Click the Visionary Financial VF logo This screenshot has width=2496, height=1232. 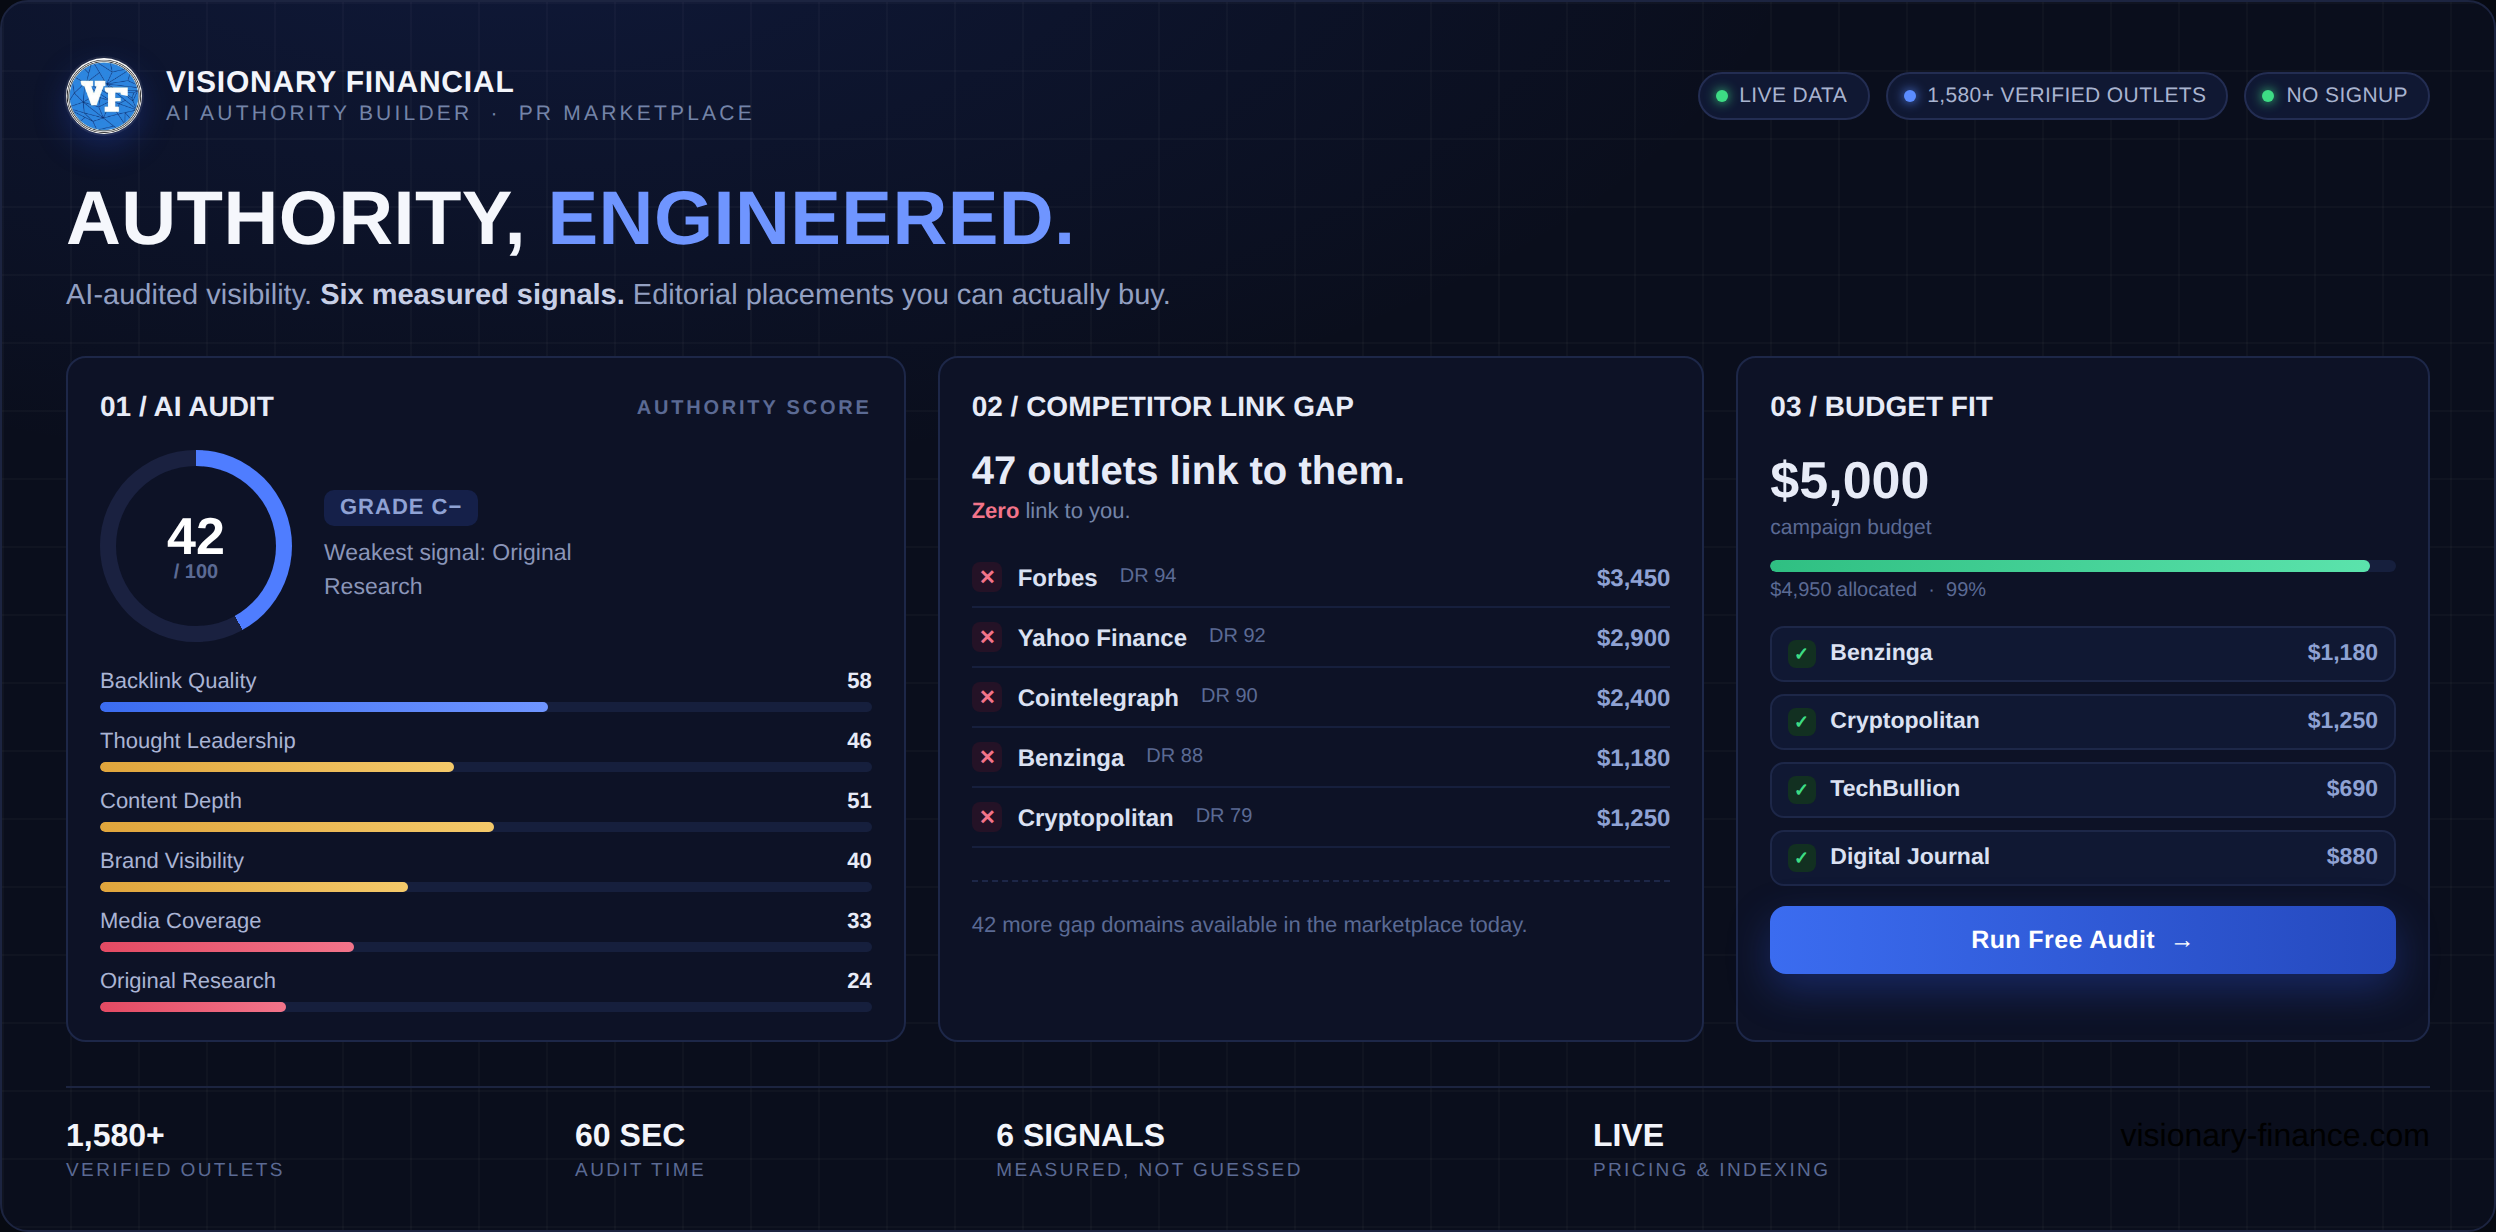[x=104, y=96]
